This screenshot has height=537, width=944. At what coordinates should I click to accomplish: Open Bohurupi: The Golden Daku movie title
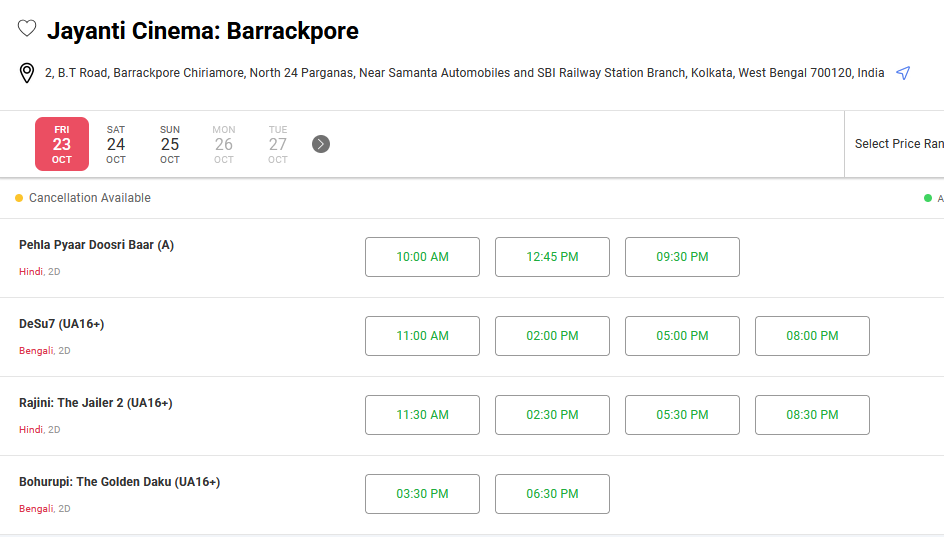(119, 482)
